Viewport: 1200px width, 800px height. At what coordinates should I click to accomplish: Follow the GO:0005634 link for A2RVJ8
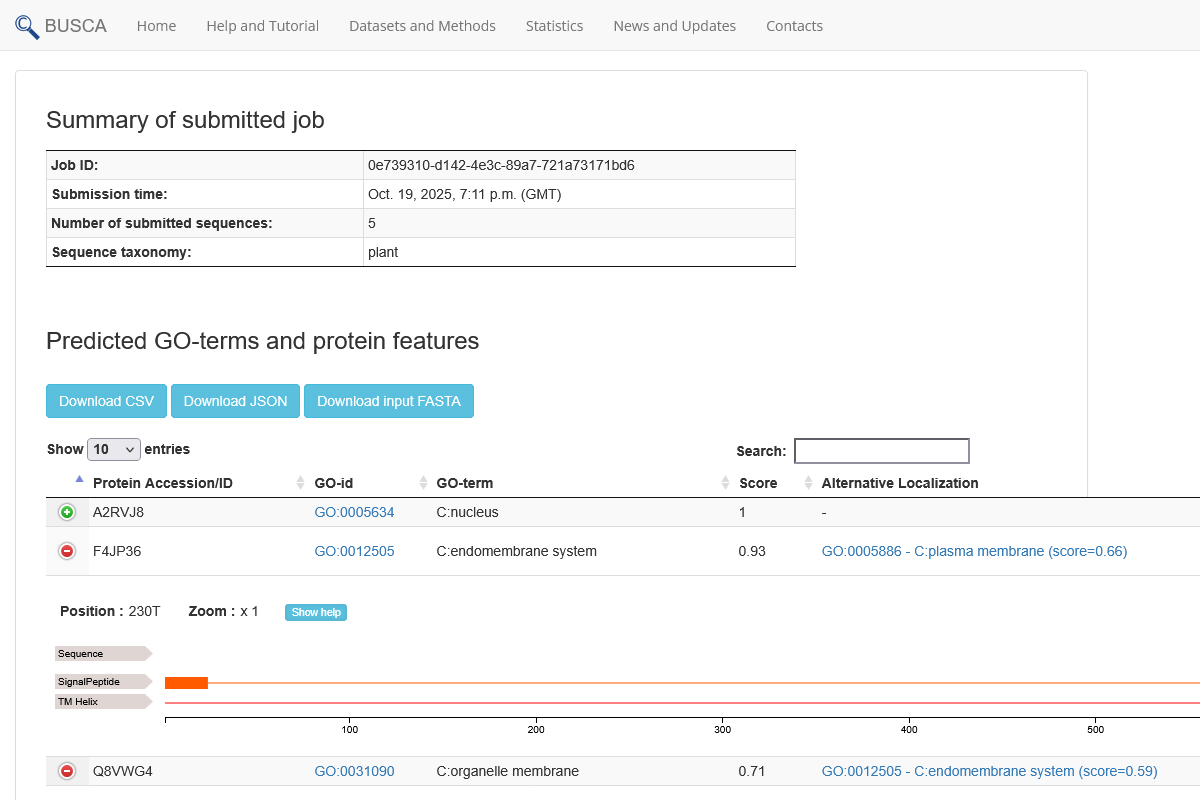tap(354, 512)
